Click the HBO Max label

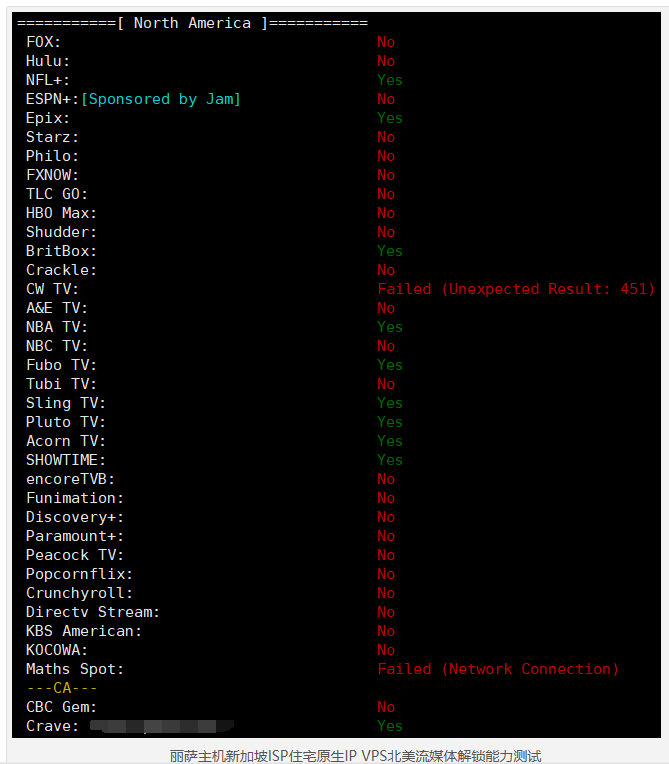coord(61,213)
